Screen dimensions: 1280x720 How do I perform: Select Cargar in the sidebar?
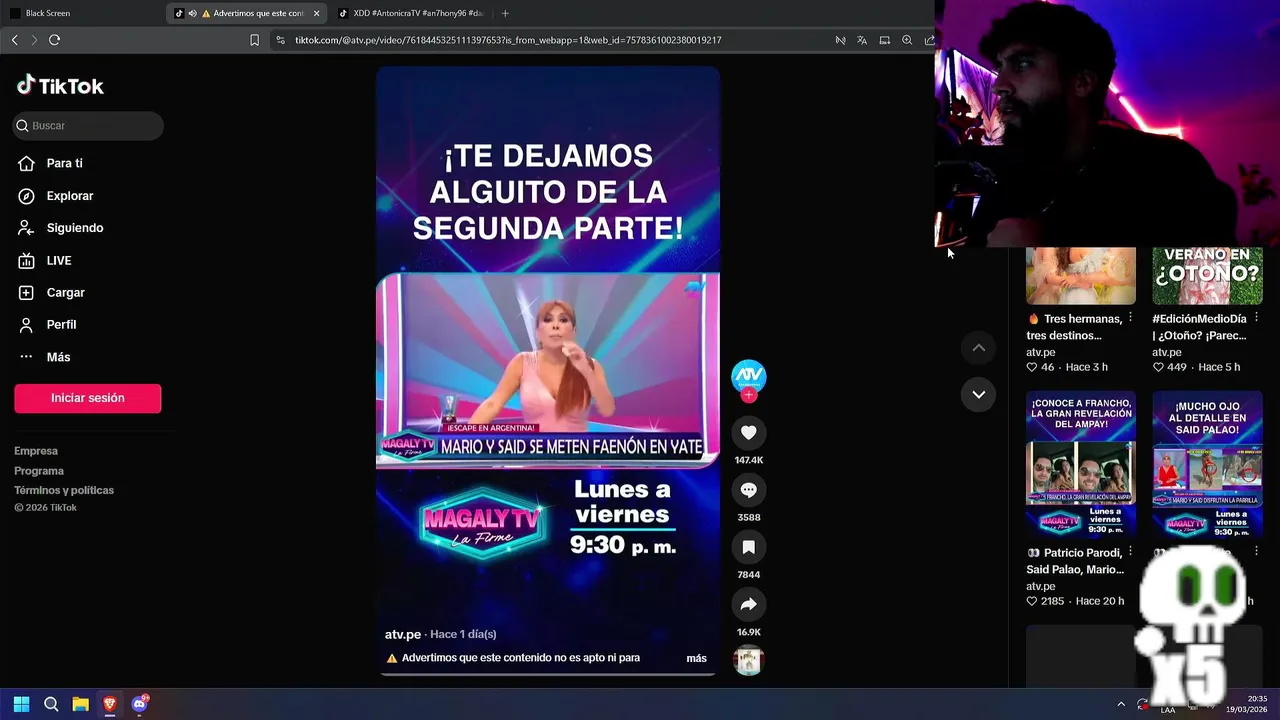tap(65, 292)
